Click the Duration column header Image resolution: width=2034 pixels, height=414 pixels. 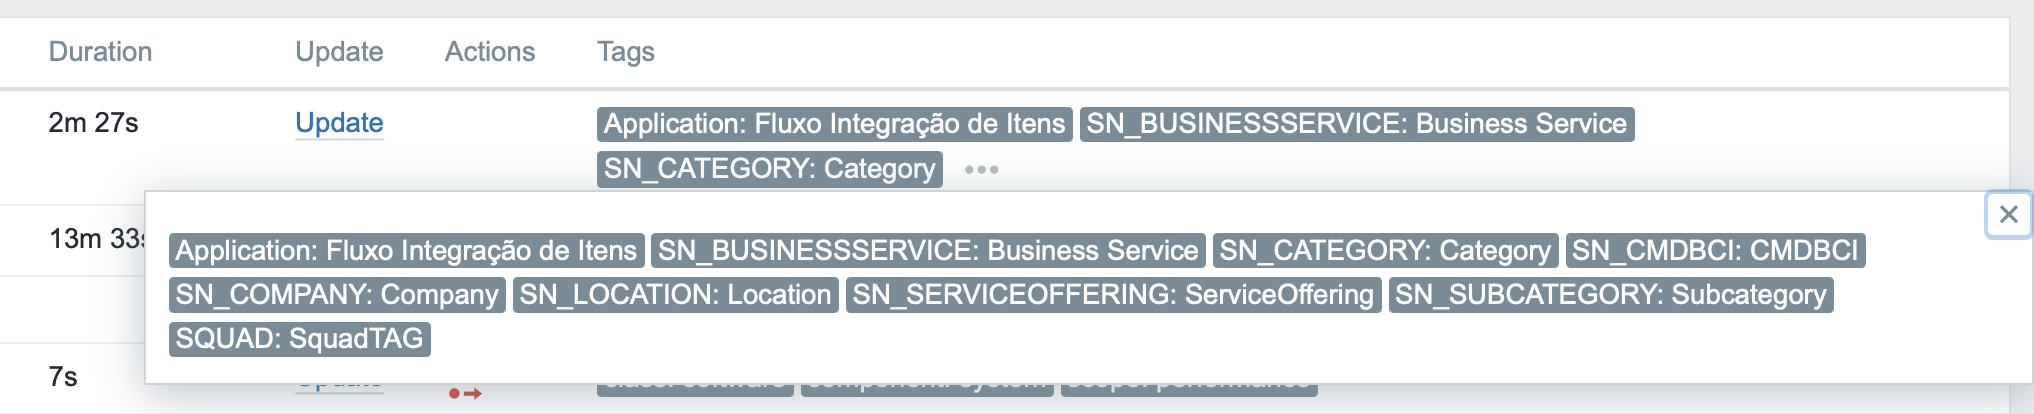100,52
